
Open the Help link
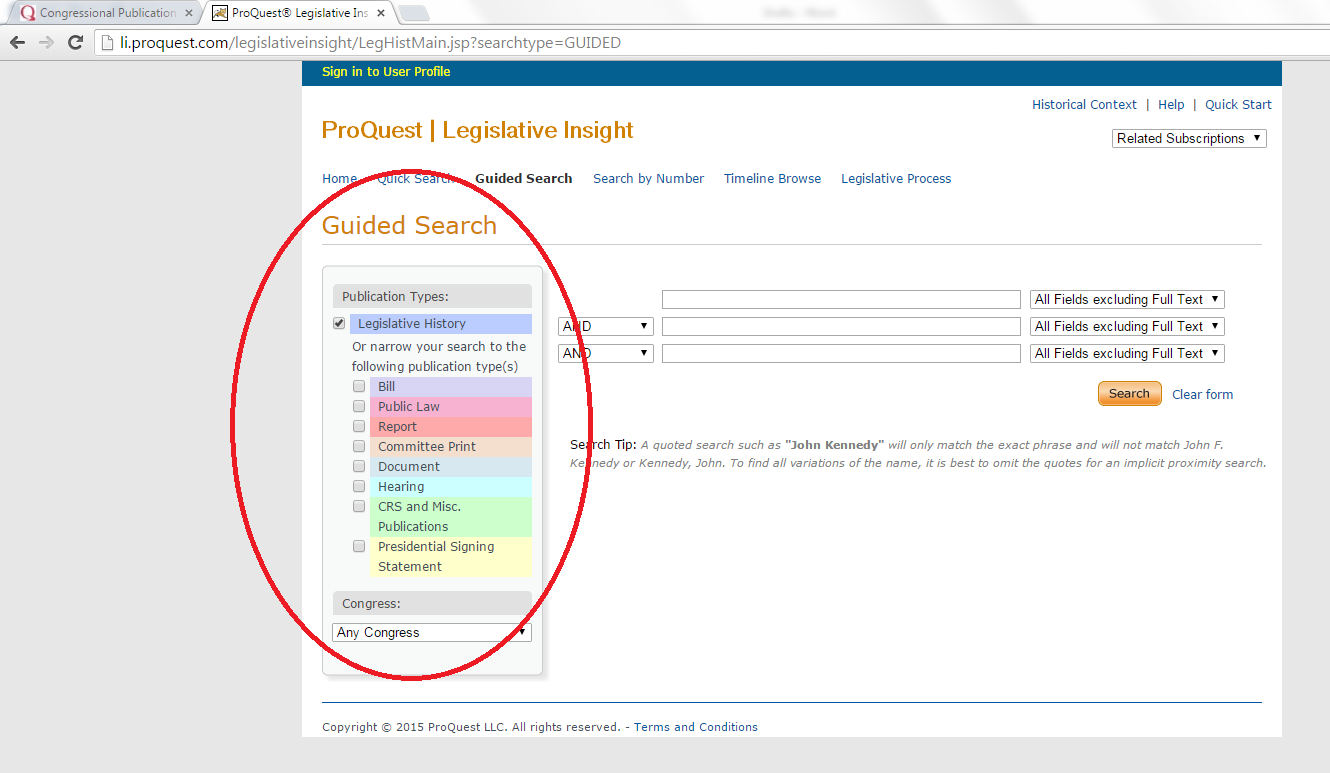point(1171,104)
